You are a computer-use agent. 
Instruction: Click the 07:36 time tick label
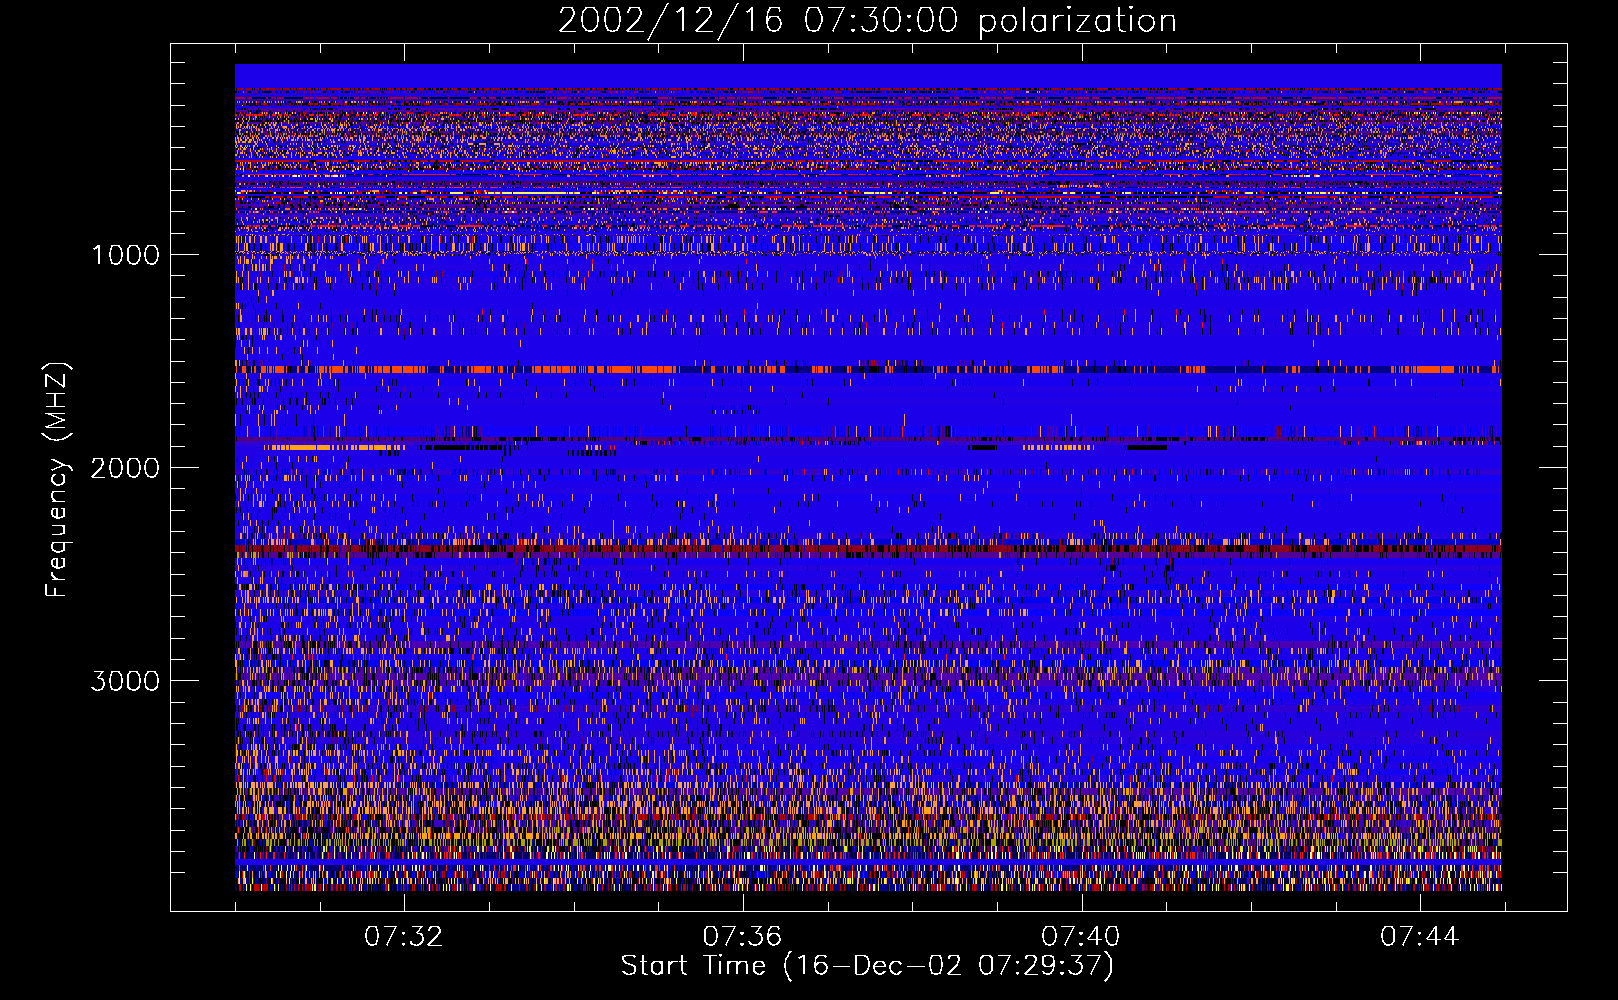[x=742, y=937]
